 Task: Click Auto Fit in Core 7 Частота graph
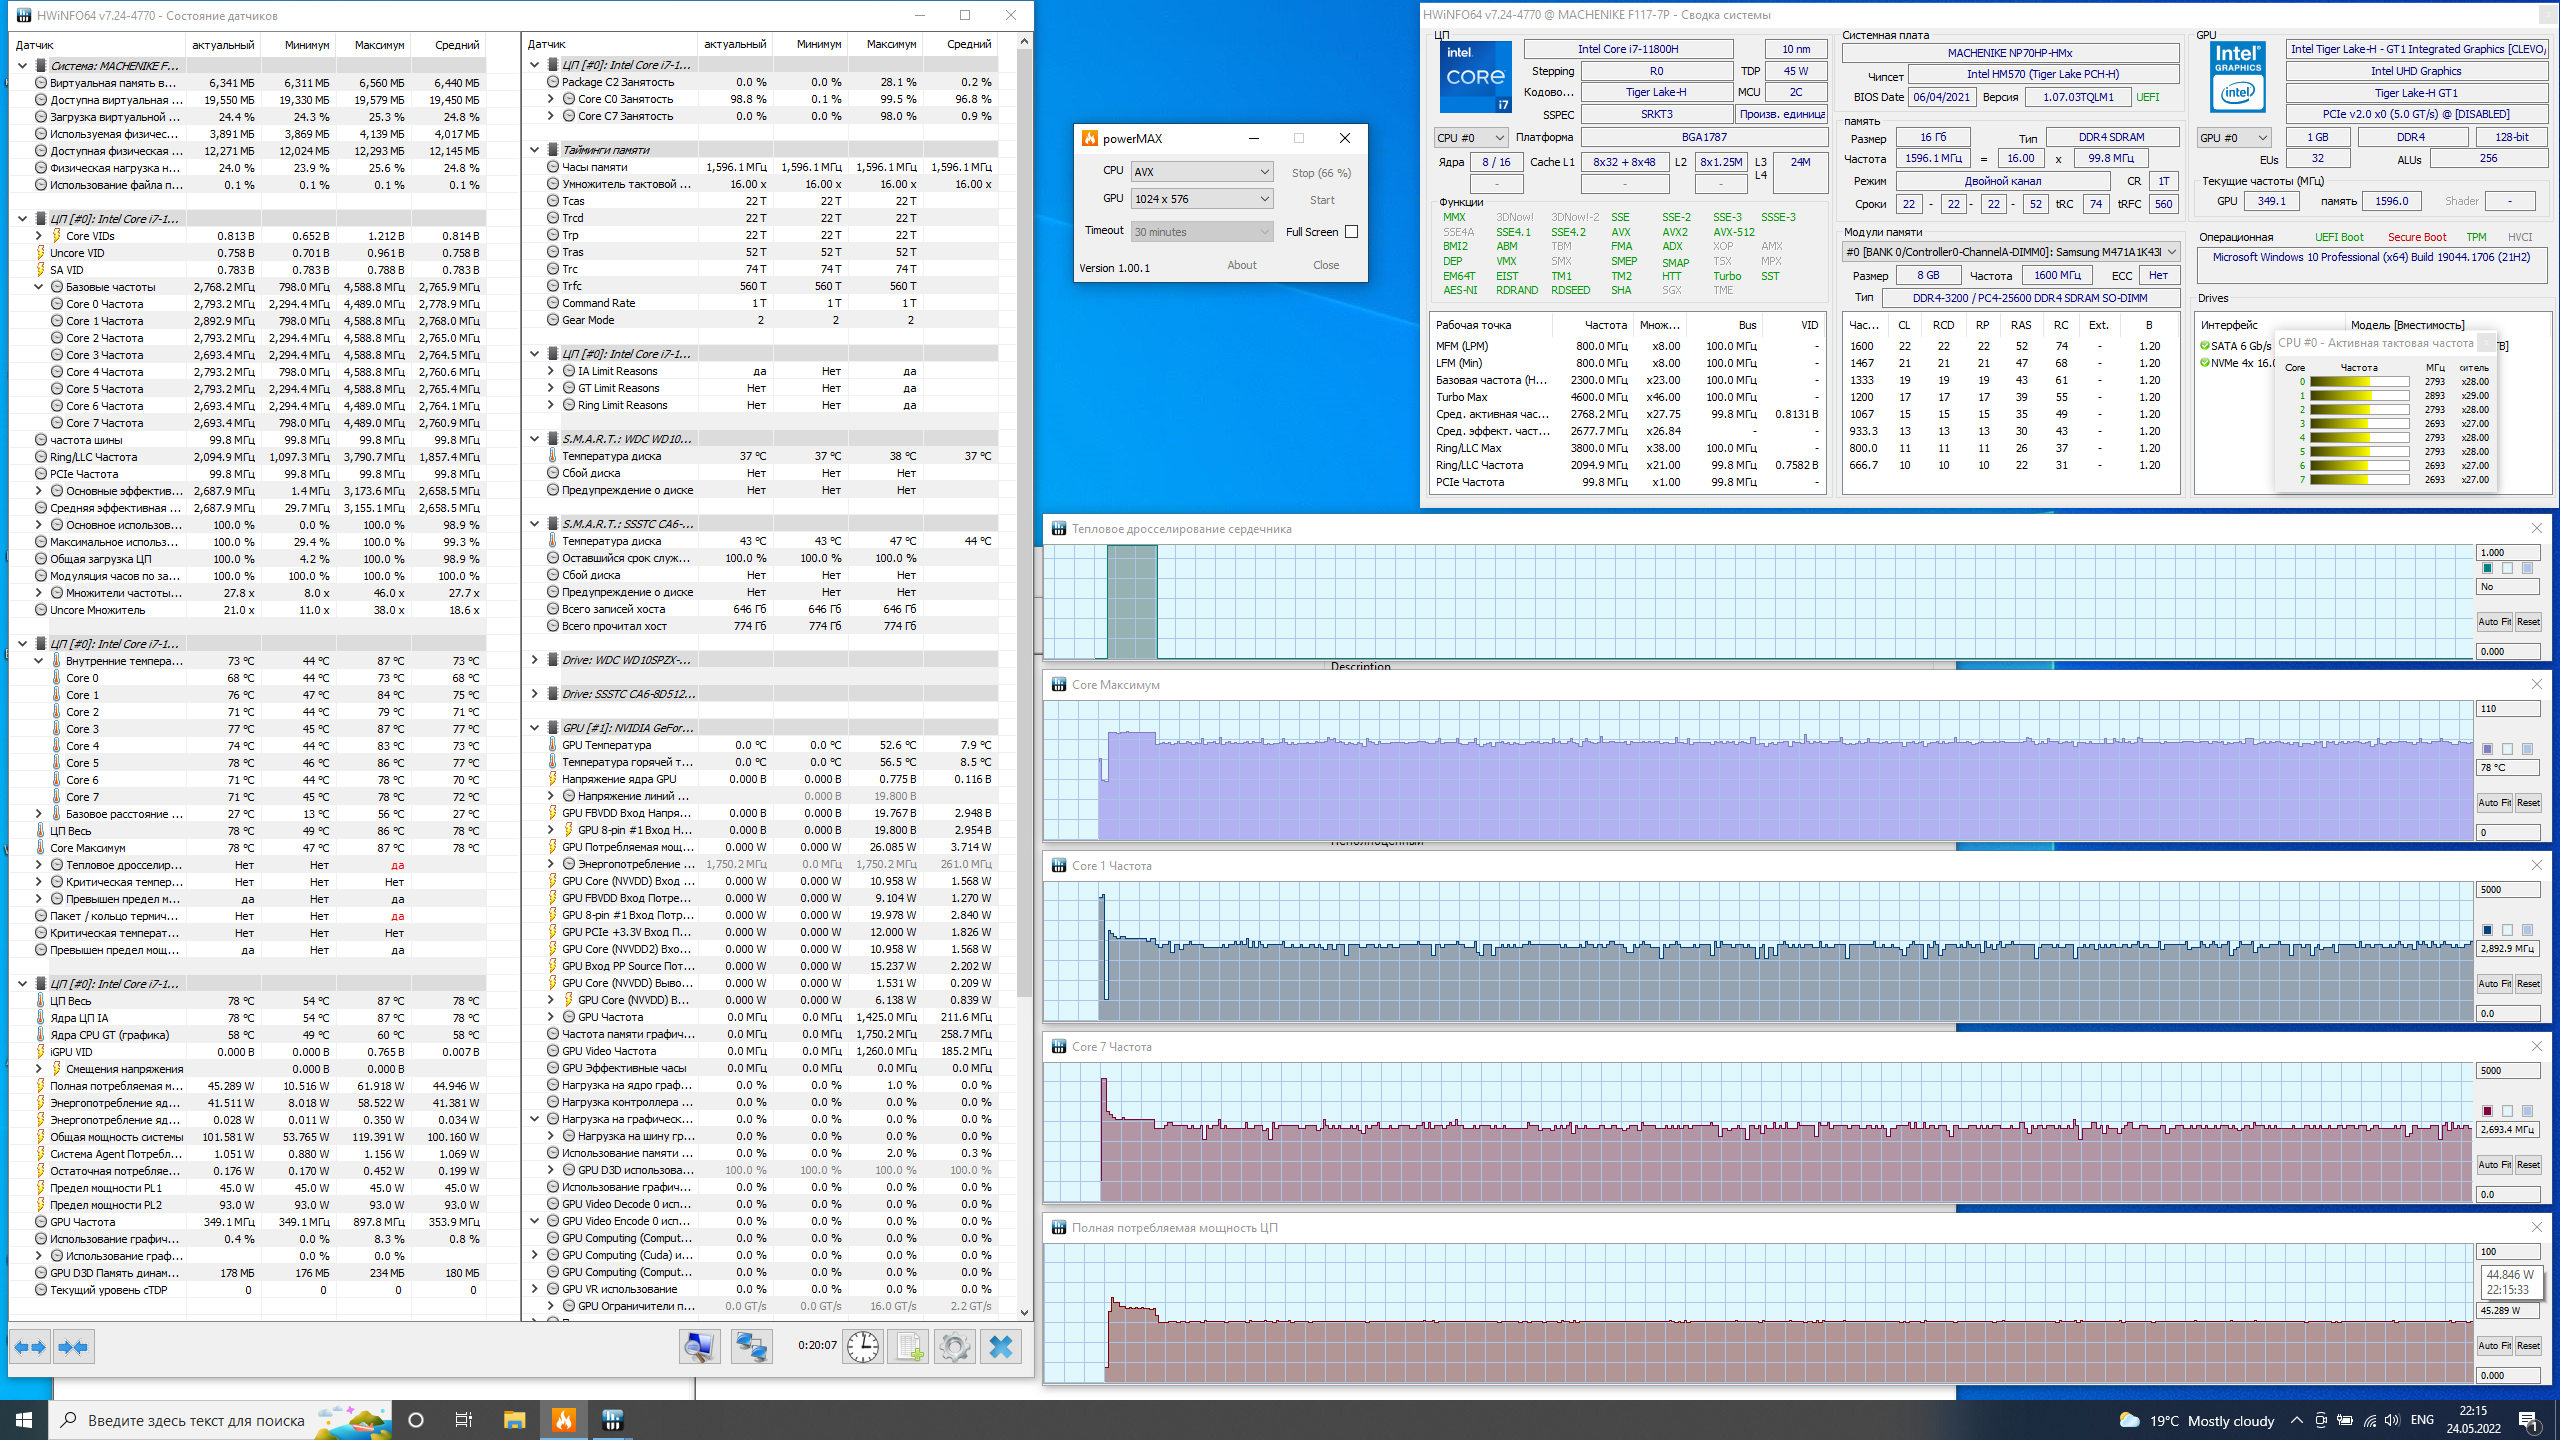[2494, 1165]
